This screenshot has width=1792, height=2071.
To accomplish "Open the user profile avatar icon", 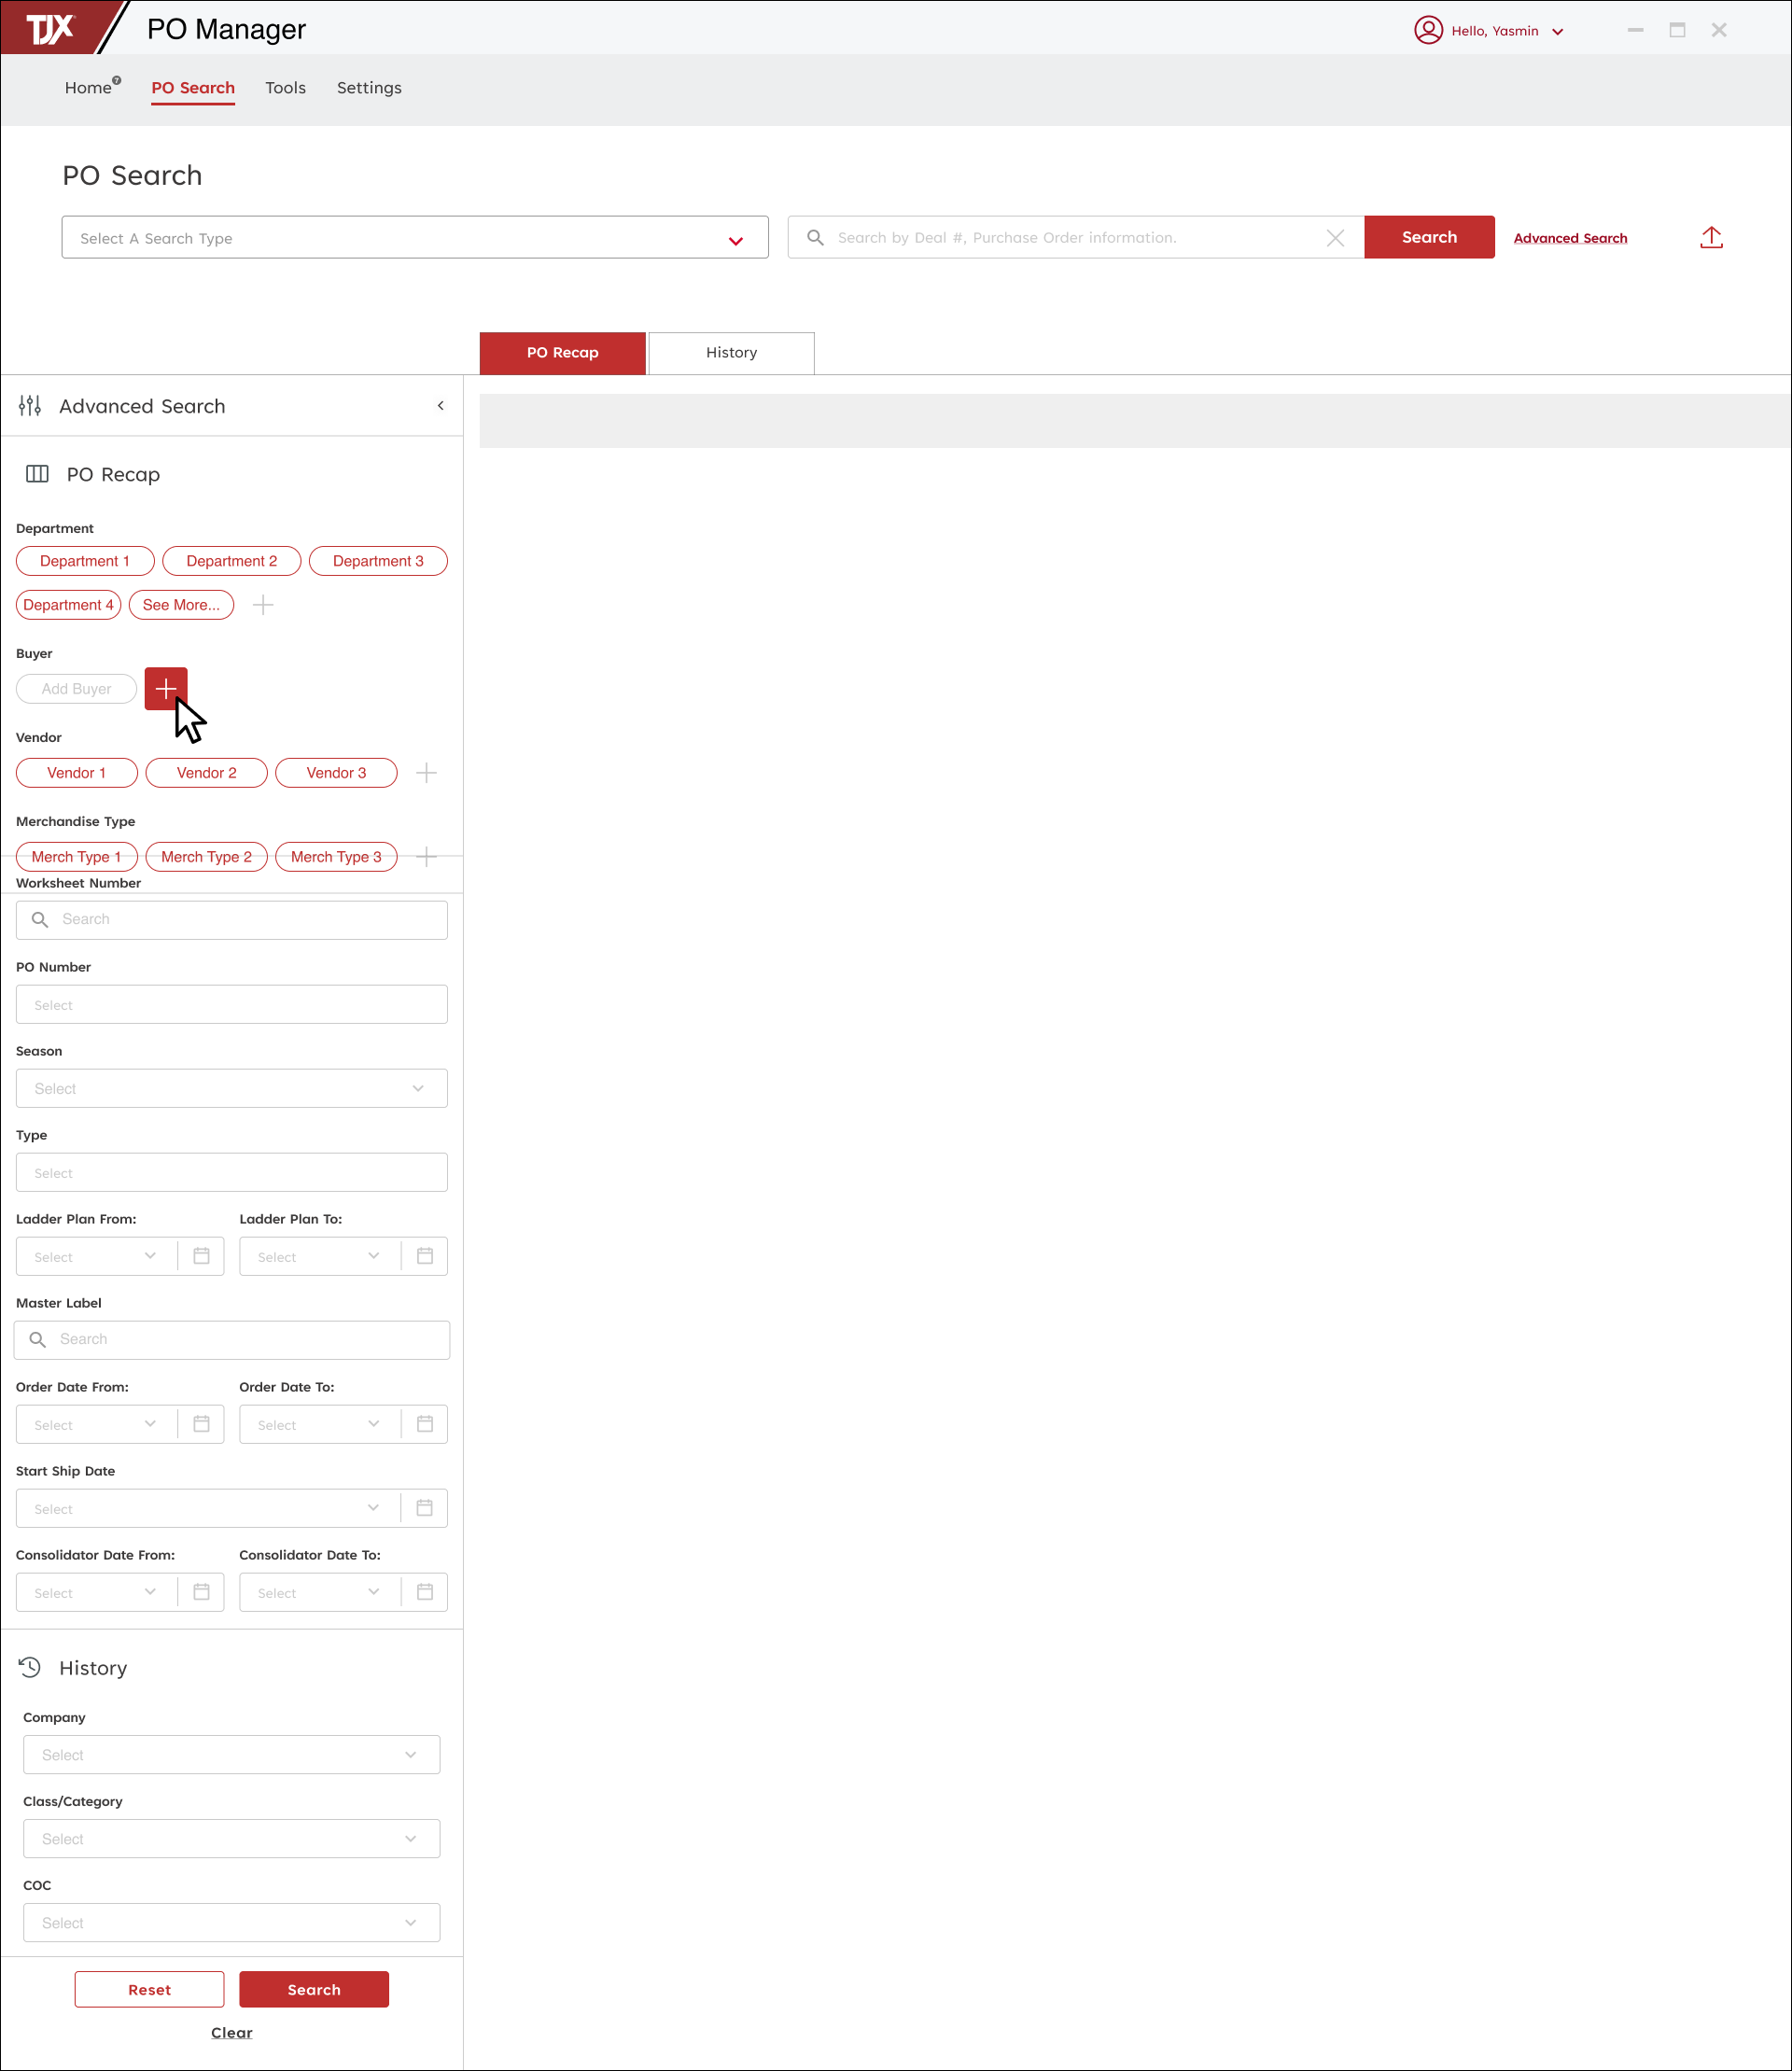I will pos(1428,30).
